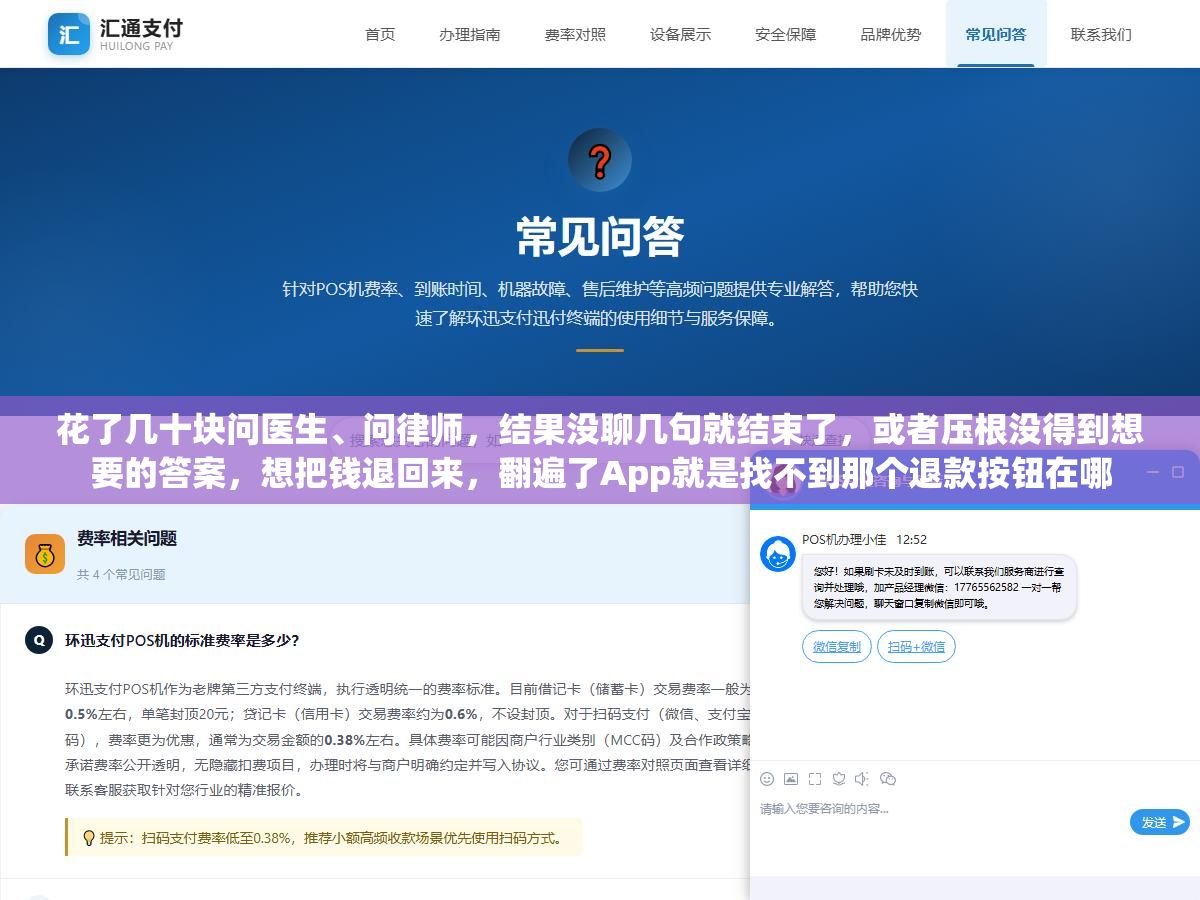Screen dimensions: 1200x900
Task: Collapse the 环迅支付POS机的标准费率是多少 question
Action: tap(182, 640)
